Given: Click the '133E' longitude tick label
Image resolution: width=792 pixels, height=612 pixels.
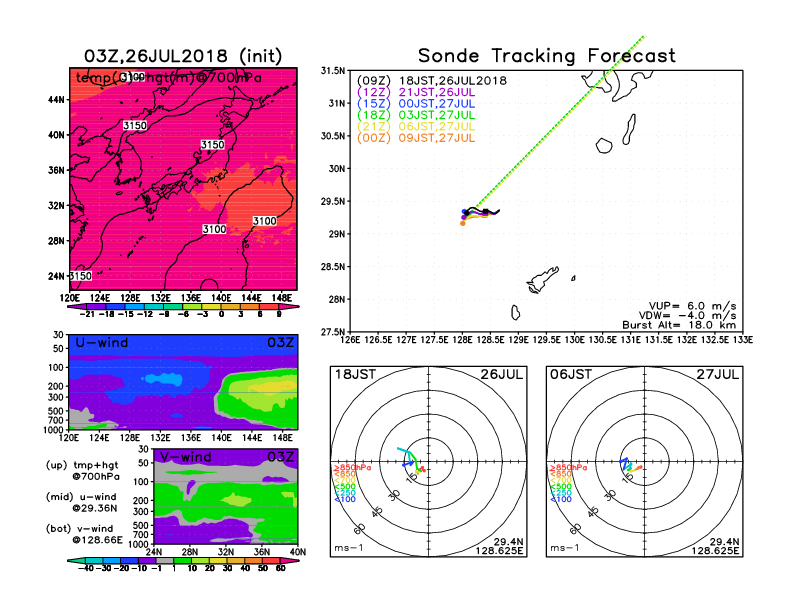Looking at the screenshot, I should click(742, 340).
